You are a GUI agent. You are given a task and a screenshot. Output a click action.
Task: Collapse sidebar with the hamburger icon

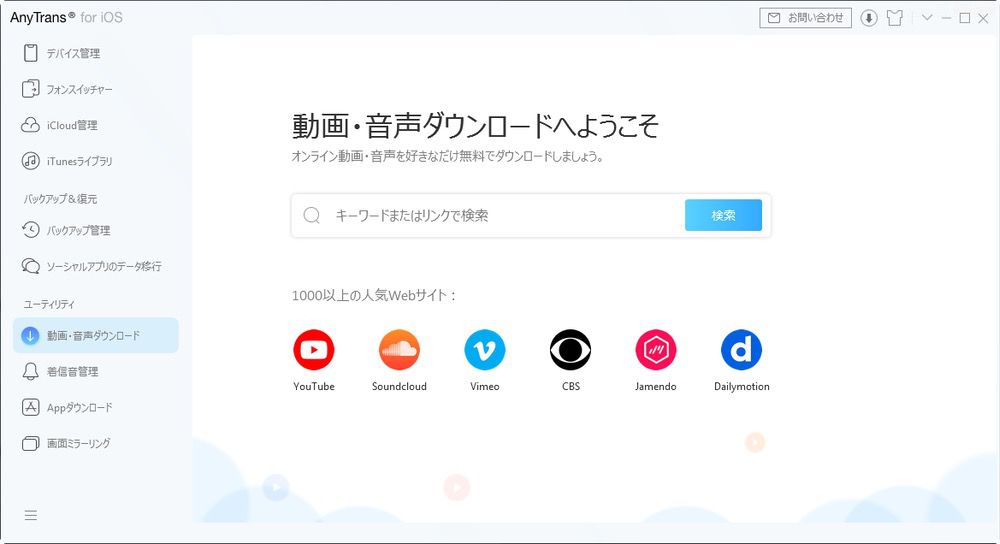(x=31, y=515)
